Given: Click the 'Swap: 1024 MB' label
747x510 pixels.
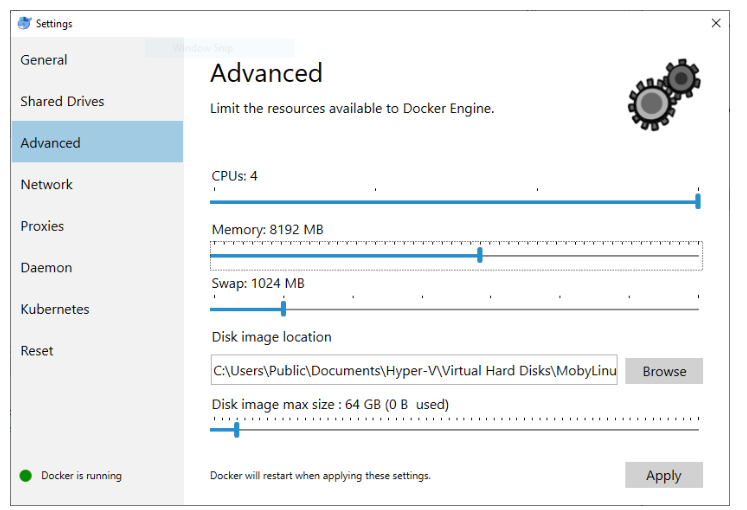Looking at the screenshot, I should [258, 283].
